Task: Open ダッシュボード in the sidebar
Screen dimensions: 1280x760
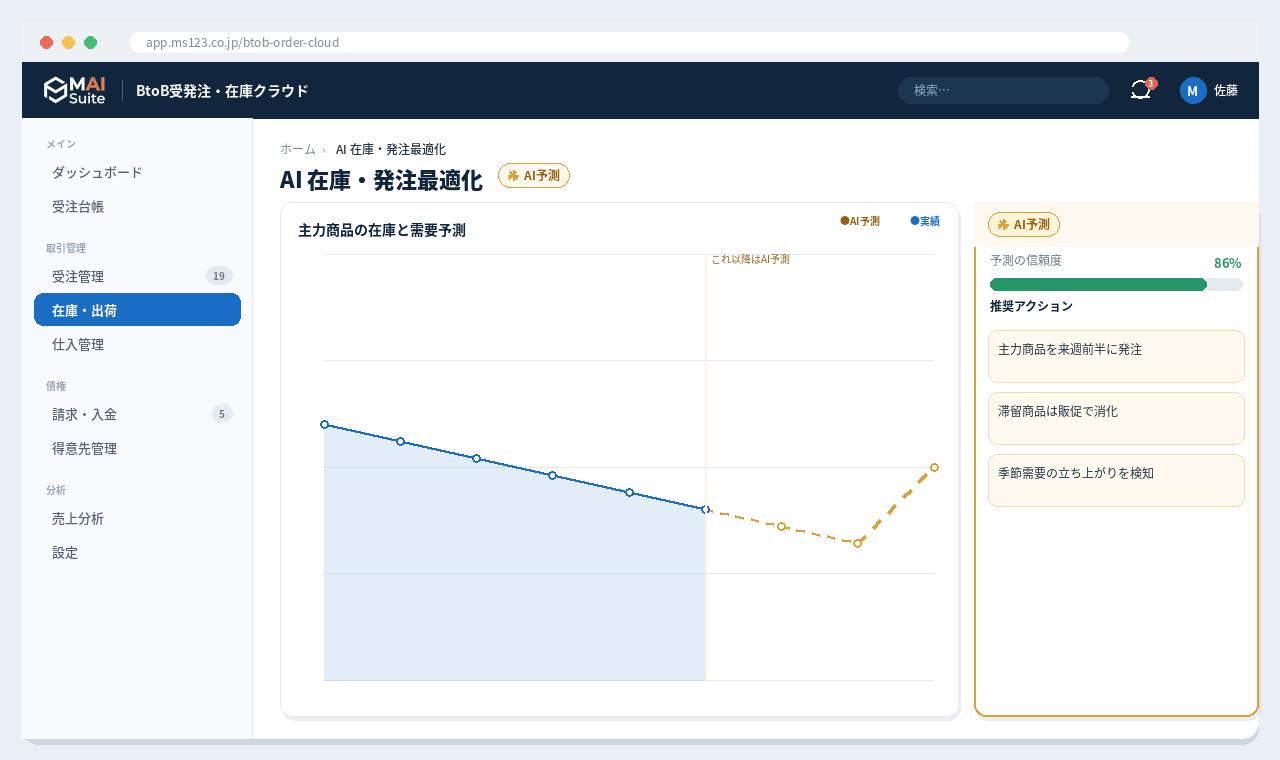Action: click(x=137, y=172)
